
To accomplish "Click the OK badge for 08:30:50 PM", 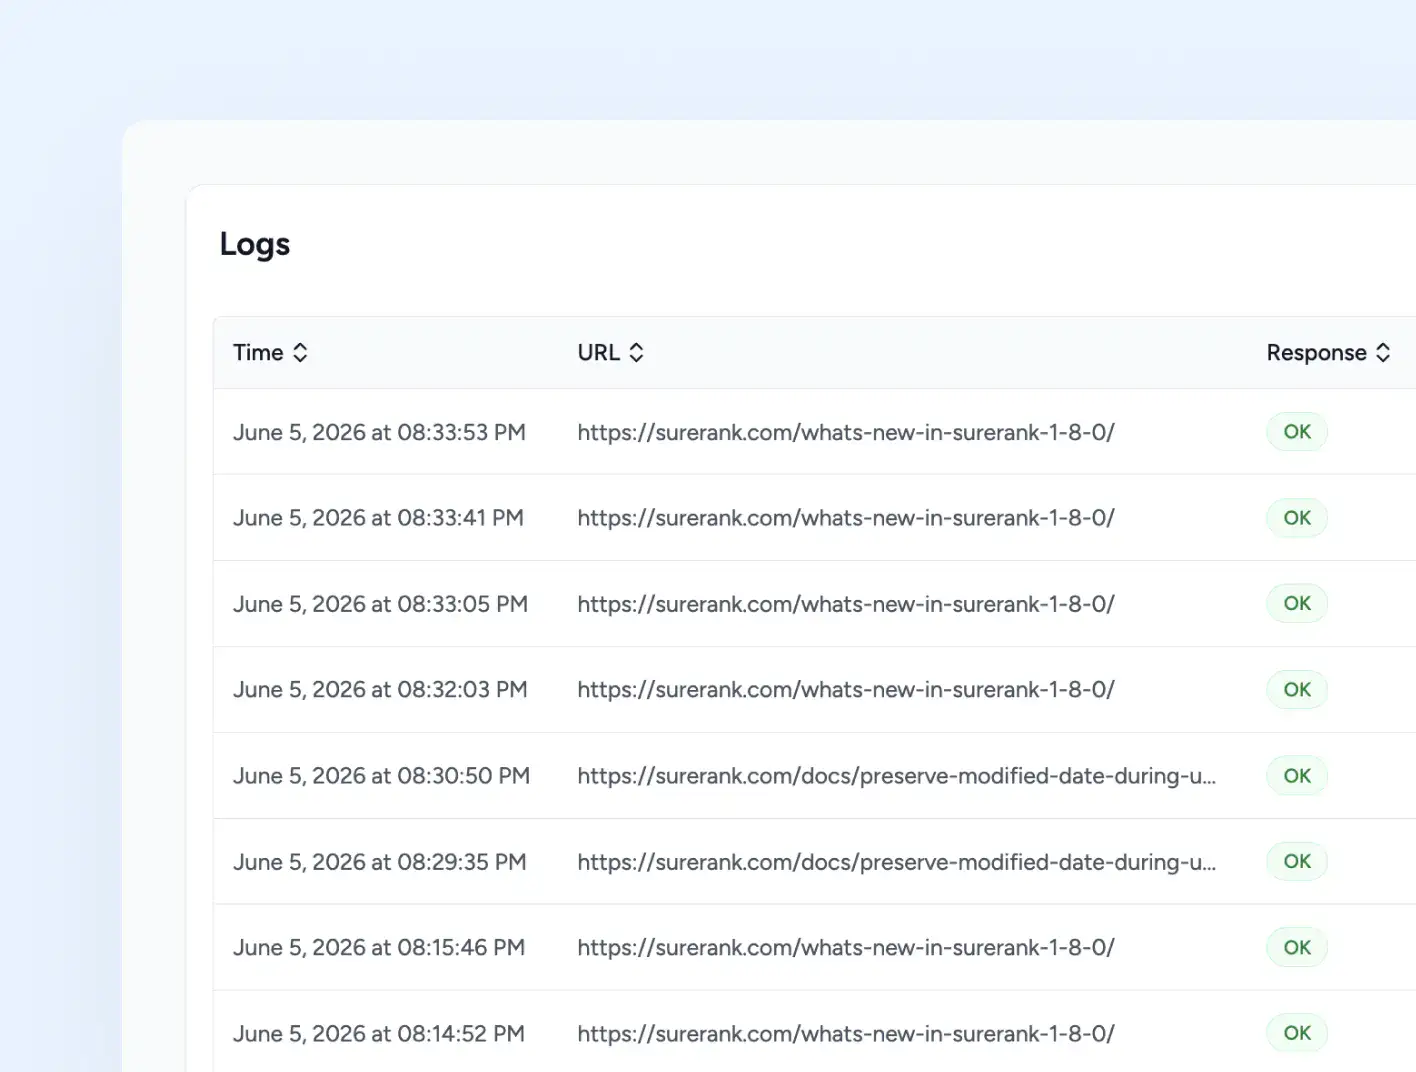I will 1297,776.
